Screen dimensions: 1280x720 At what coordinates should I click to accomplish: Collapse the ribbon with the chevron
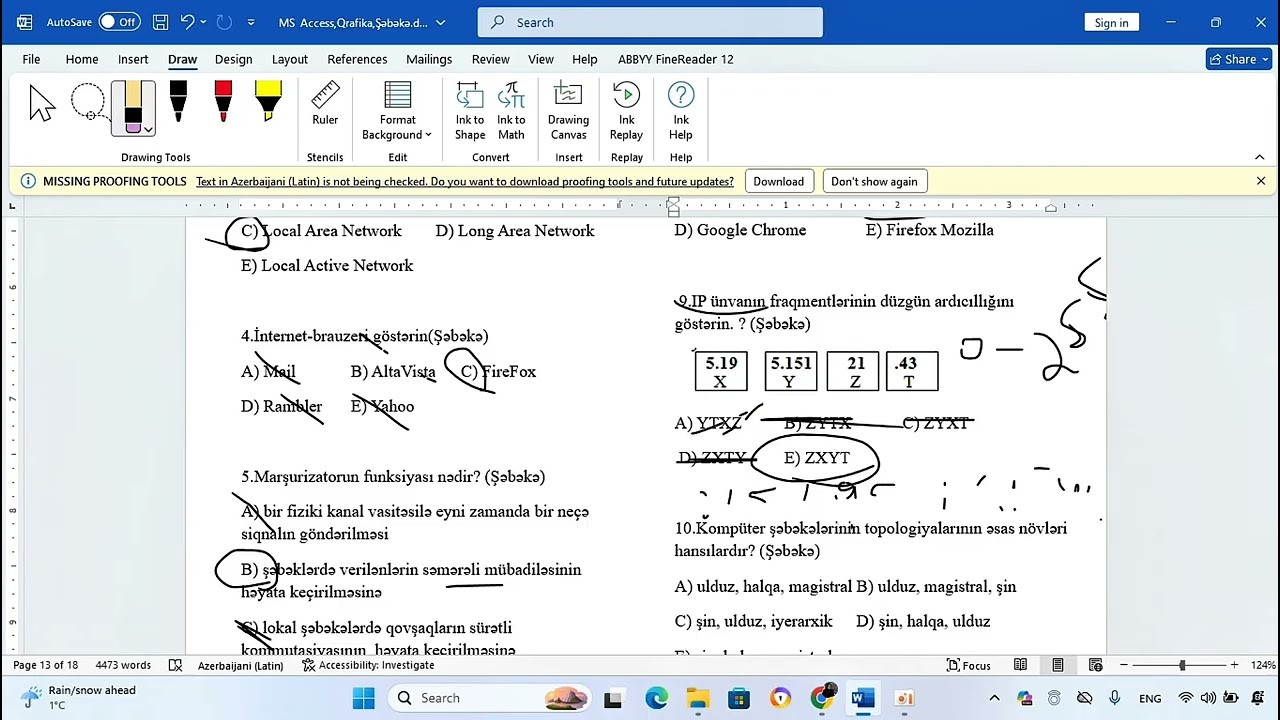pyautogui.click(x=1260, y=157)
